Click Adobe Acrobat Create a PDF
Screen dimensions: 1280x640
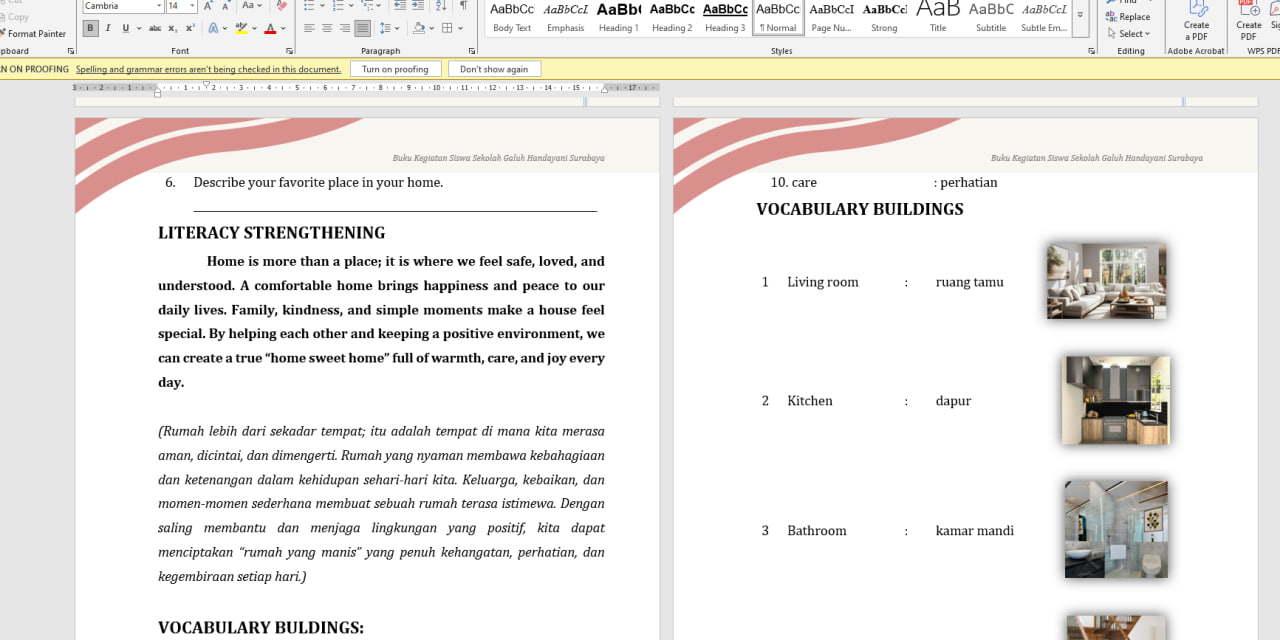coord(1196,21)
